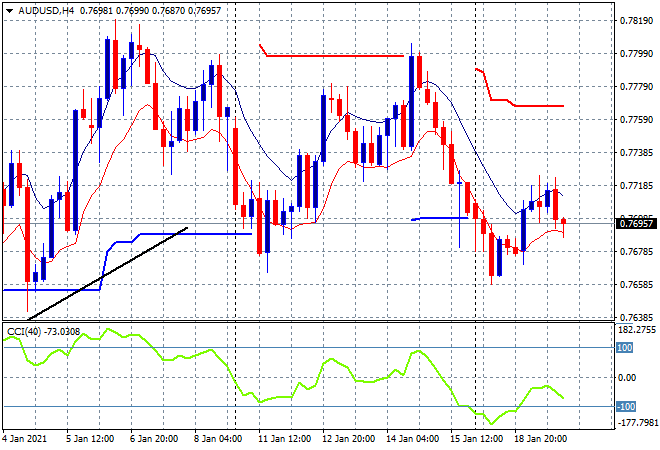Viewport: 660px width, 450px height.
Task: Click the current price tag 0.76957
Action: tap(636, 224)
